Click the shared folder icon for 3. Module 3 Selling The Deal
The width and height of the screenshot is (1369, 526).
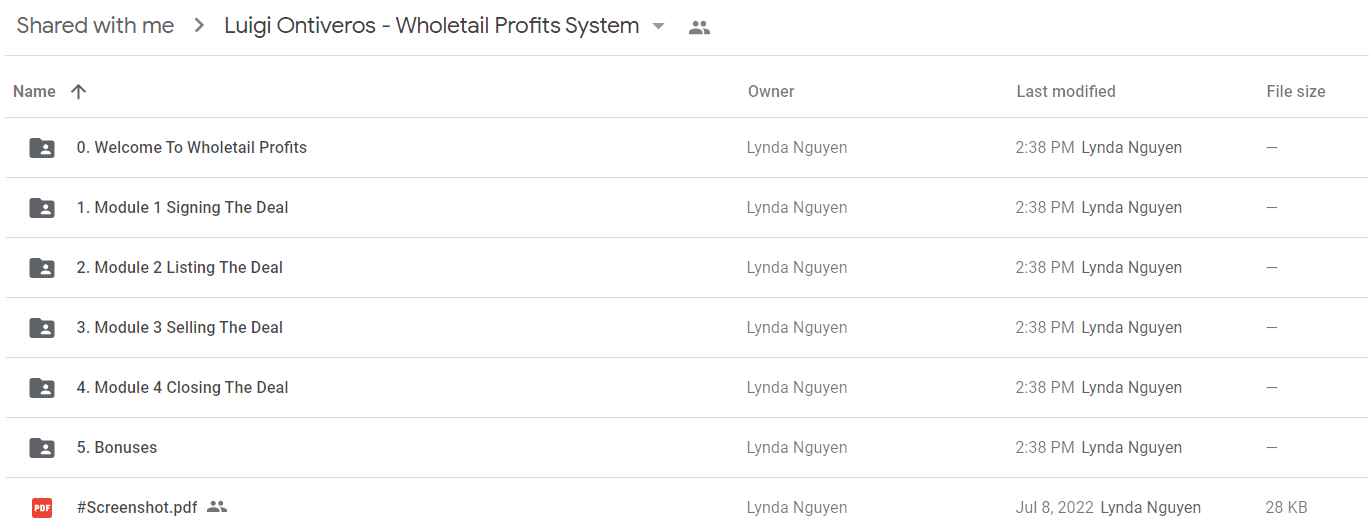(x=42, y=328)
